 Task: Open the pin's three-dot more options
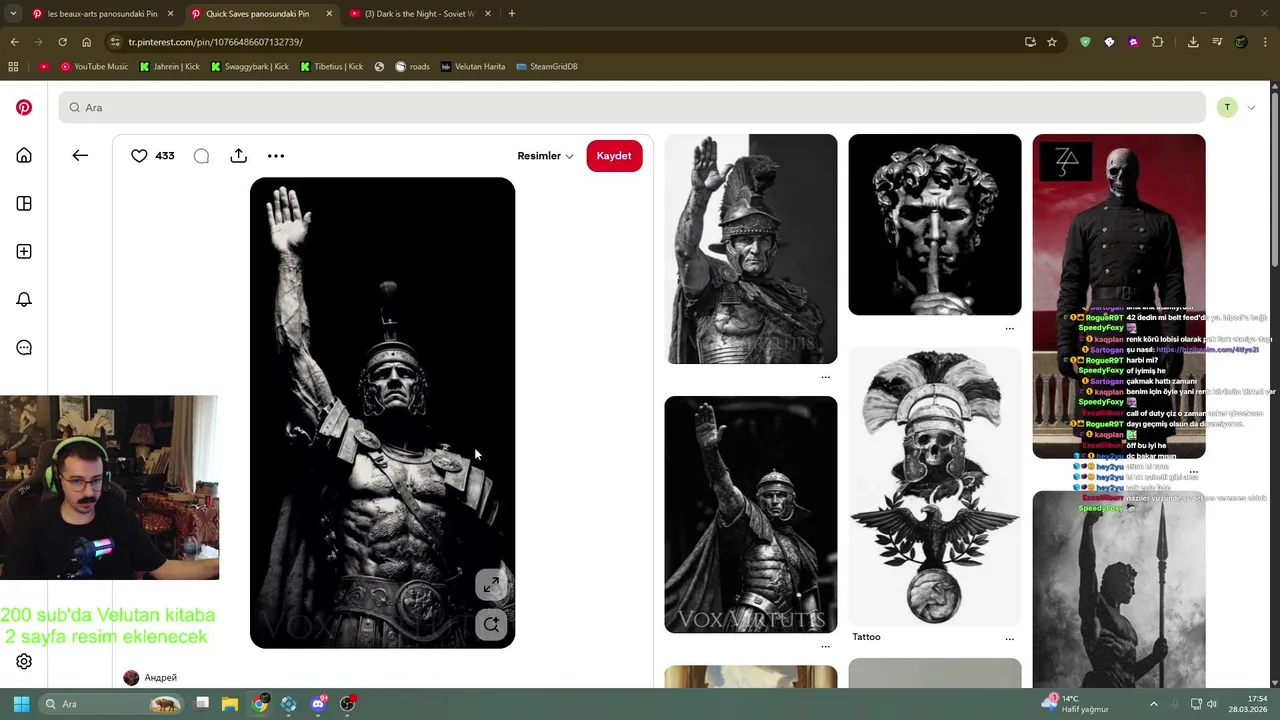click(276, 155)
